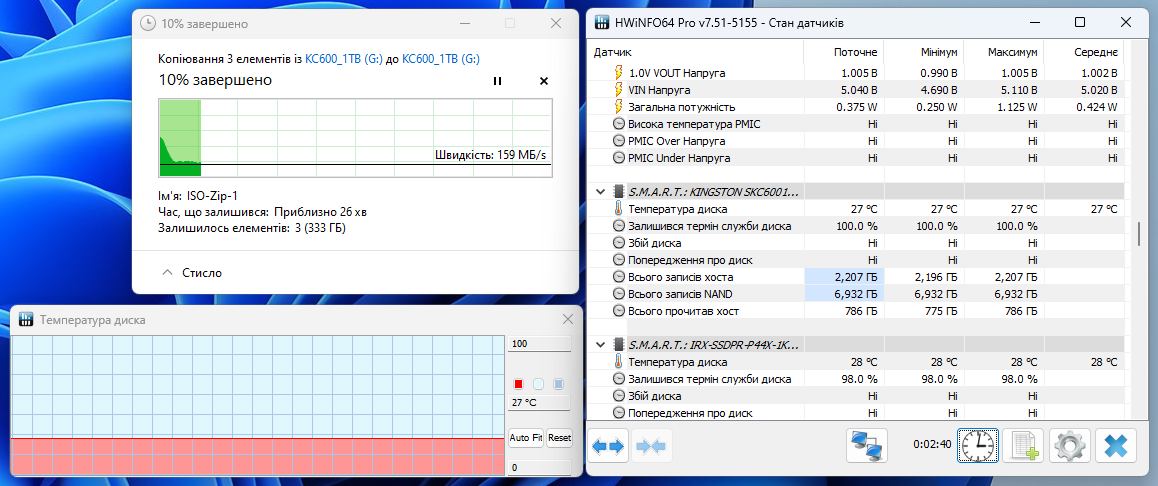Click the copy progress throughput graph
Viewport: 1158px width, 486px height.
point(355,138)
